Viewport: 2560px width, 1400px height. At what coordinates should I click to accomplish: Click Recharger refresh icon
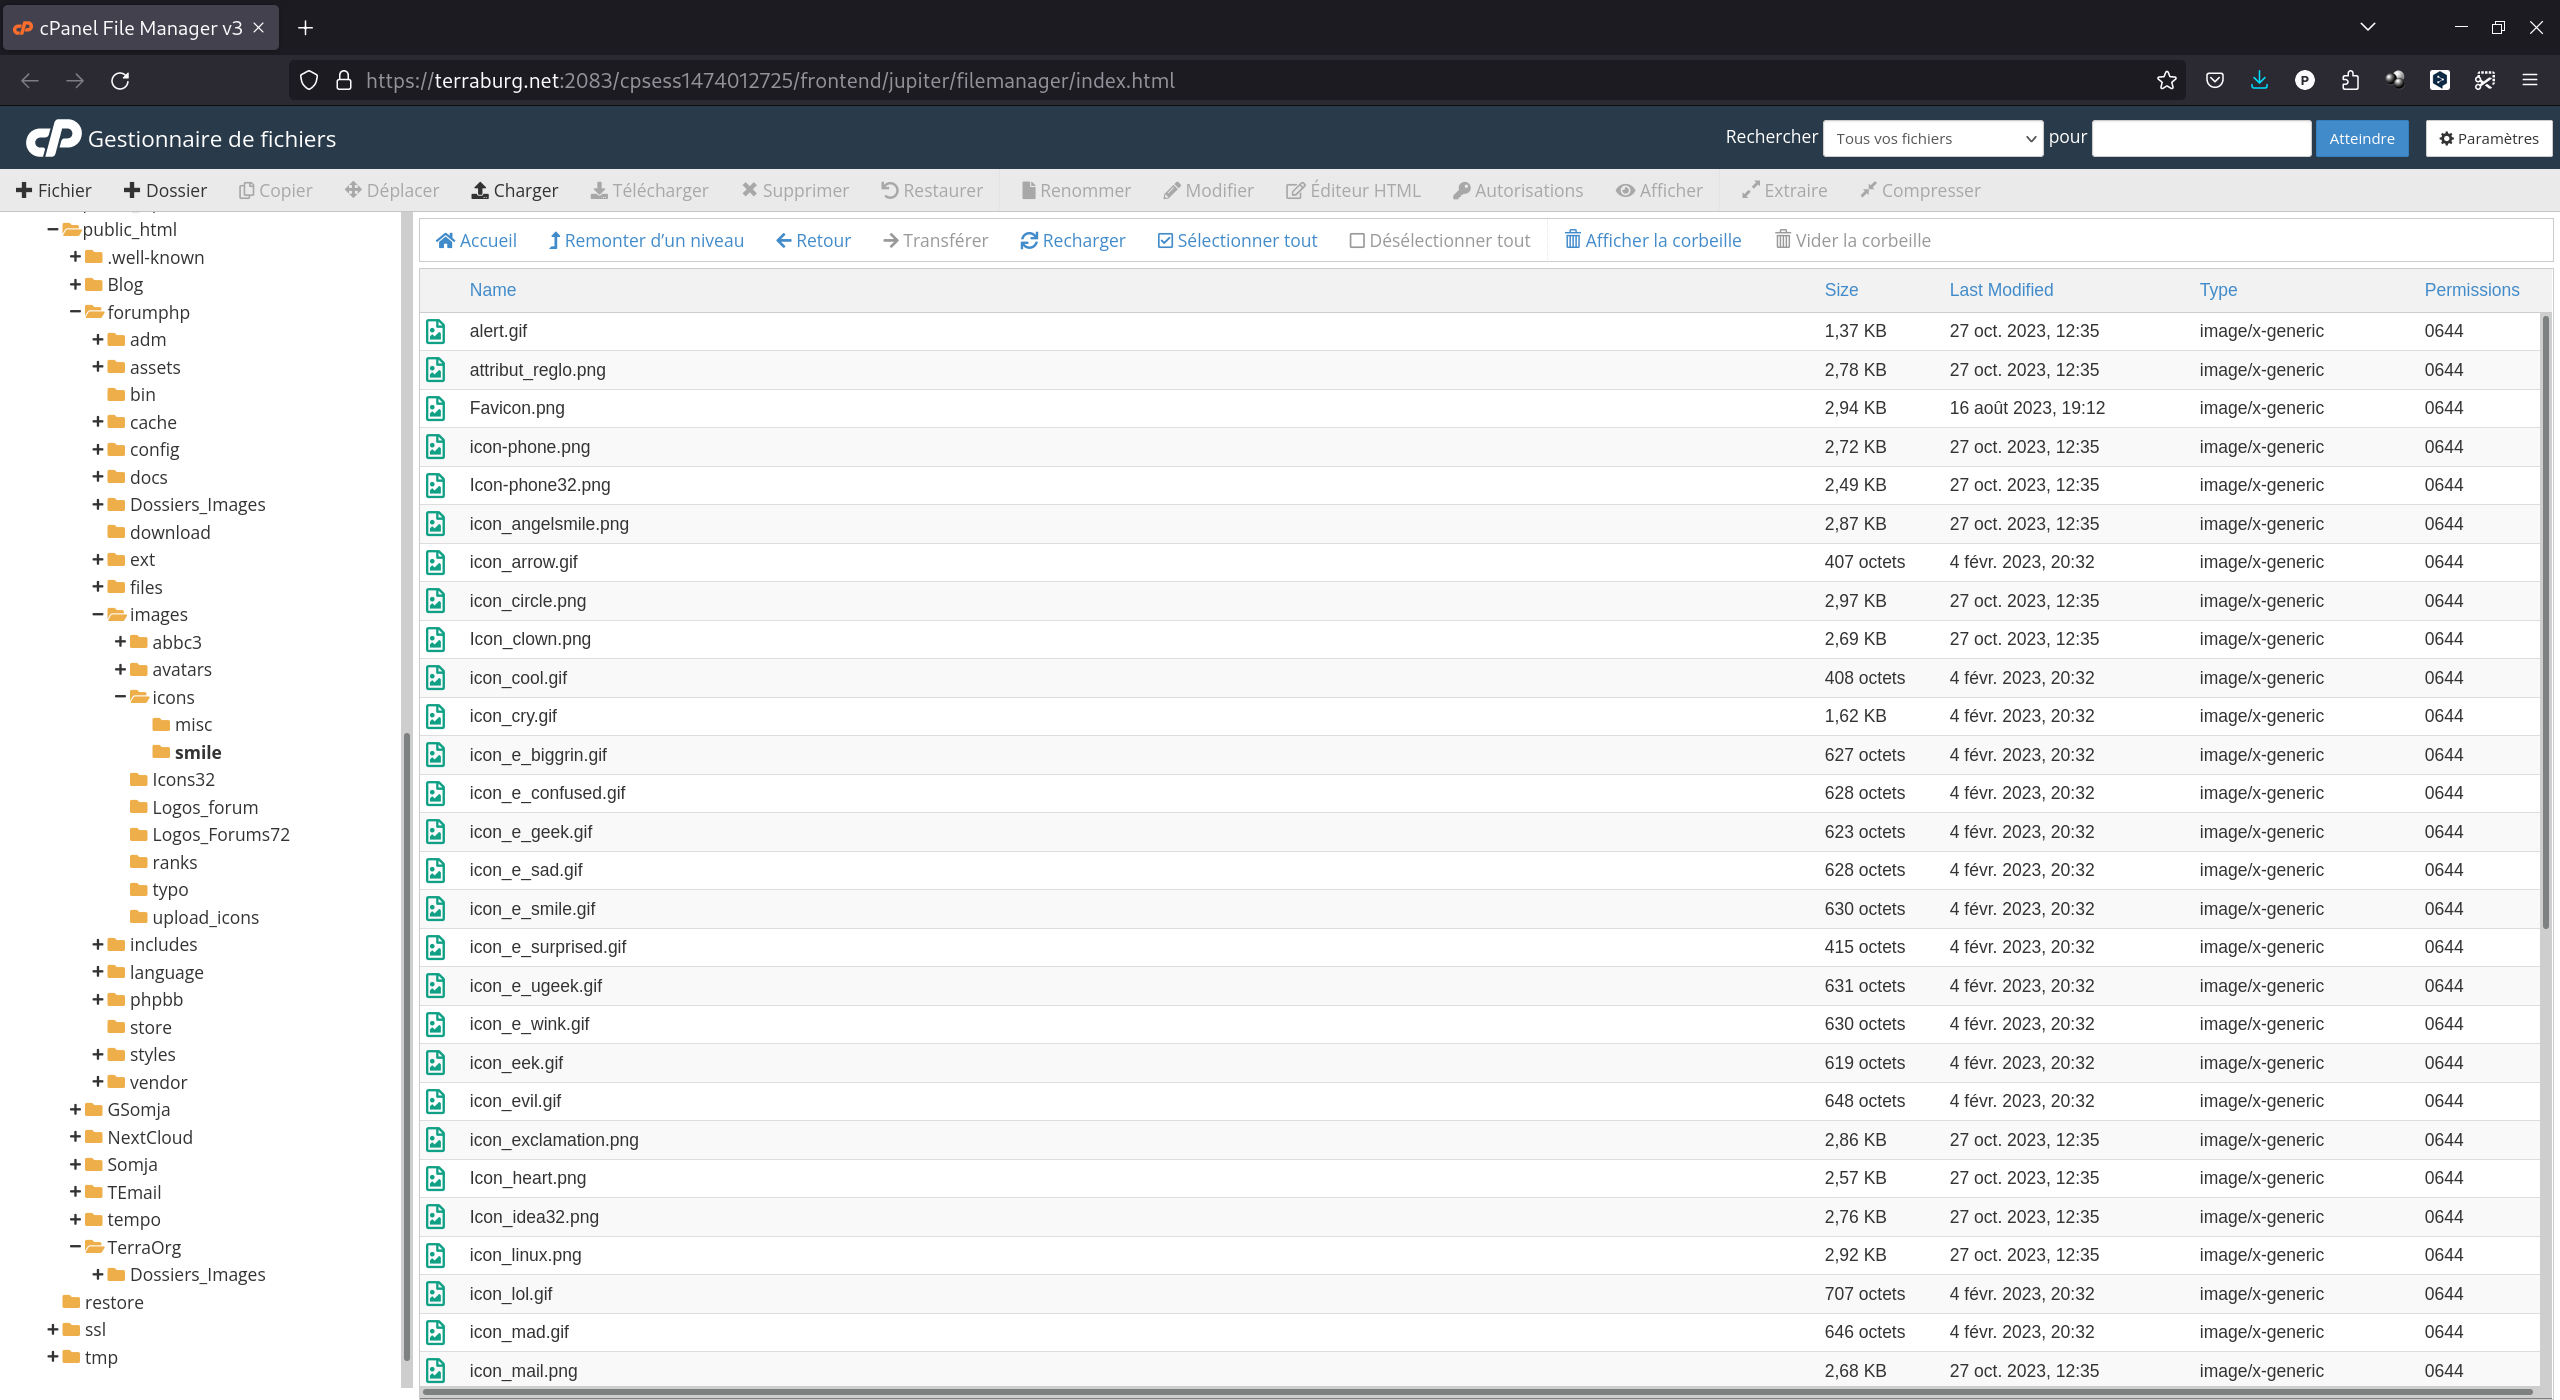coord(1029,240)
